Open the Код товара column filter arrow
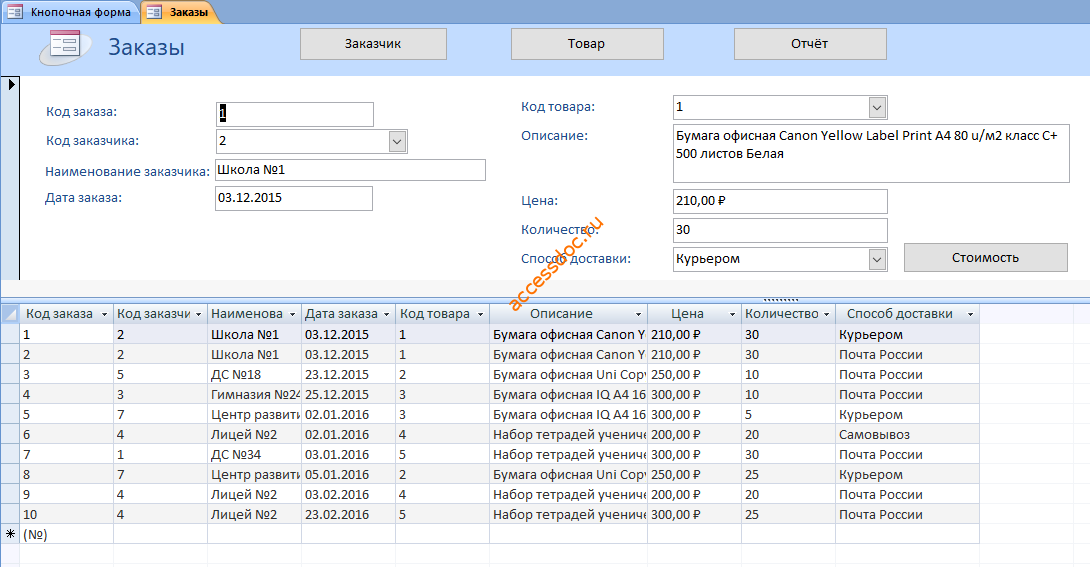Image resolution: width=1090 pixels, height=567 pixels. point(480,315)
